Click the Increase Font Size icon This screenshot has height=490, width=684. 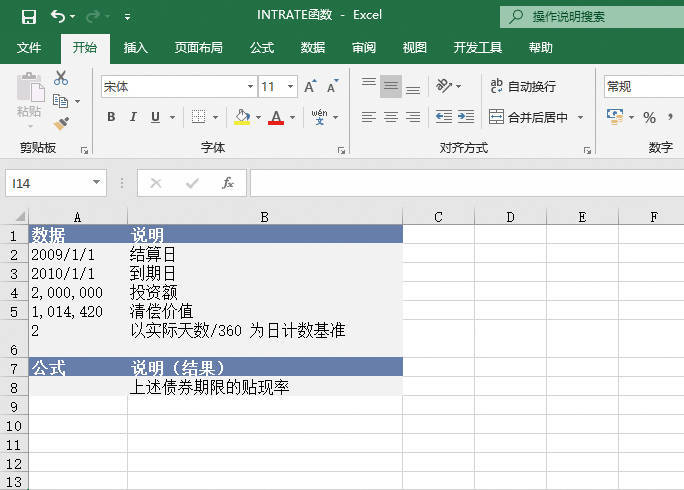tap(310, 87)
